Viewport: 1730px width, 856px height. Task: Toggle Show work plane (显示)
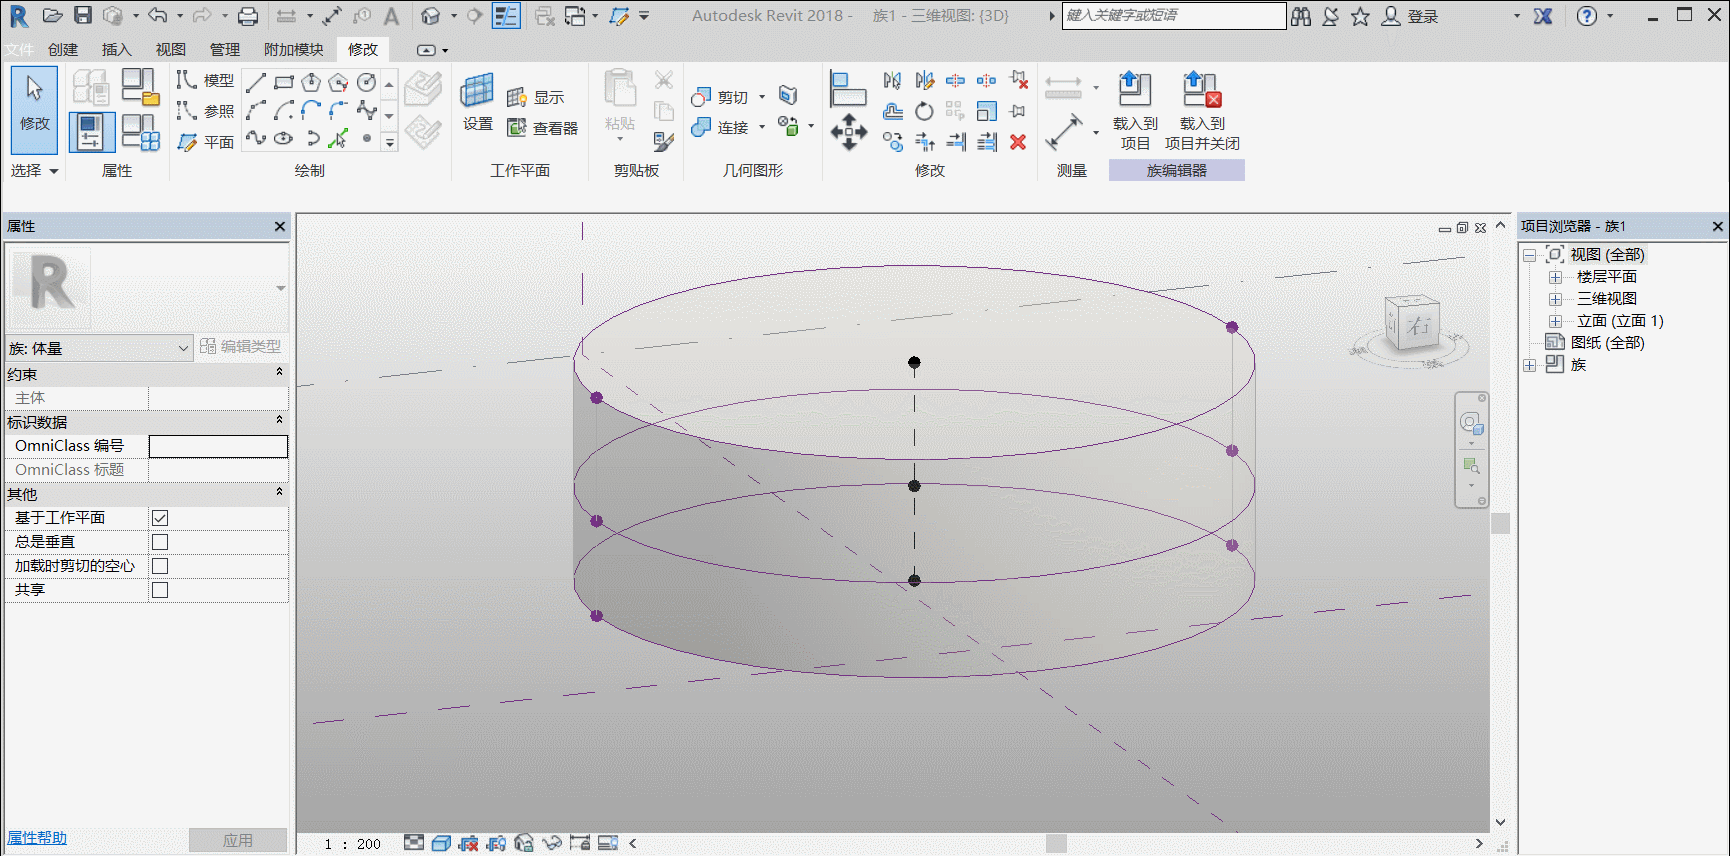tap(536, 97)
